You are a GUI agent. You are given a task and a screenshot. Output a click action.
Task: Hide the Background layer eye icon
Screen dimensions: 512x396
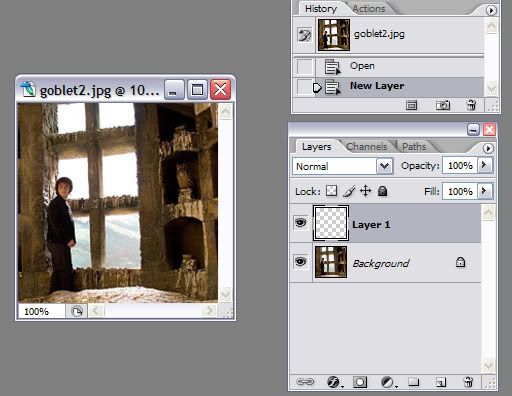[x=301, y=261]
